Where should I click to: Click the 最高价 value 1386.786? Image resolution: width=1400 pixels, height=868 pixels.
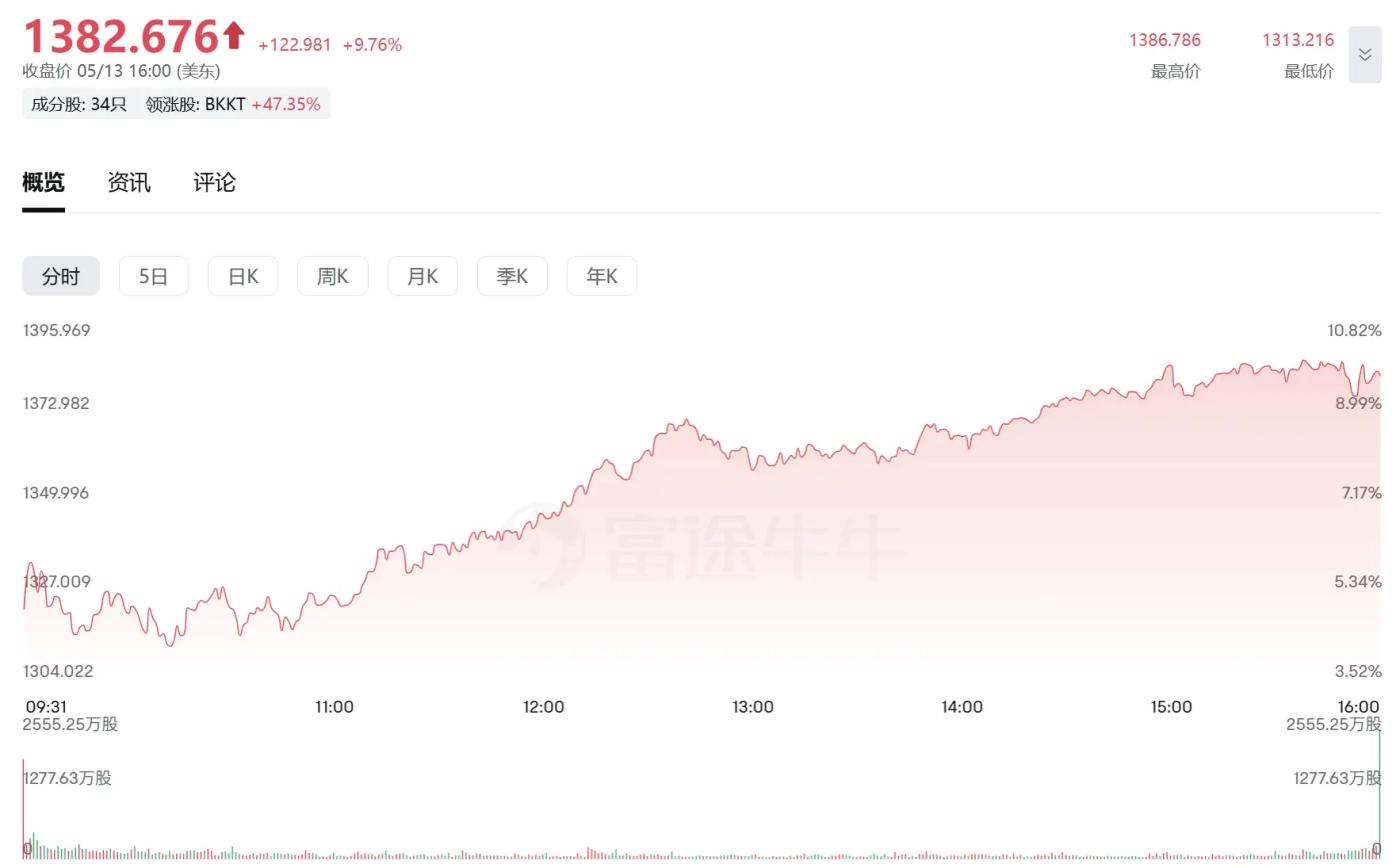tap(1165, 40)
